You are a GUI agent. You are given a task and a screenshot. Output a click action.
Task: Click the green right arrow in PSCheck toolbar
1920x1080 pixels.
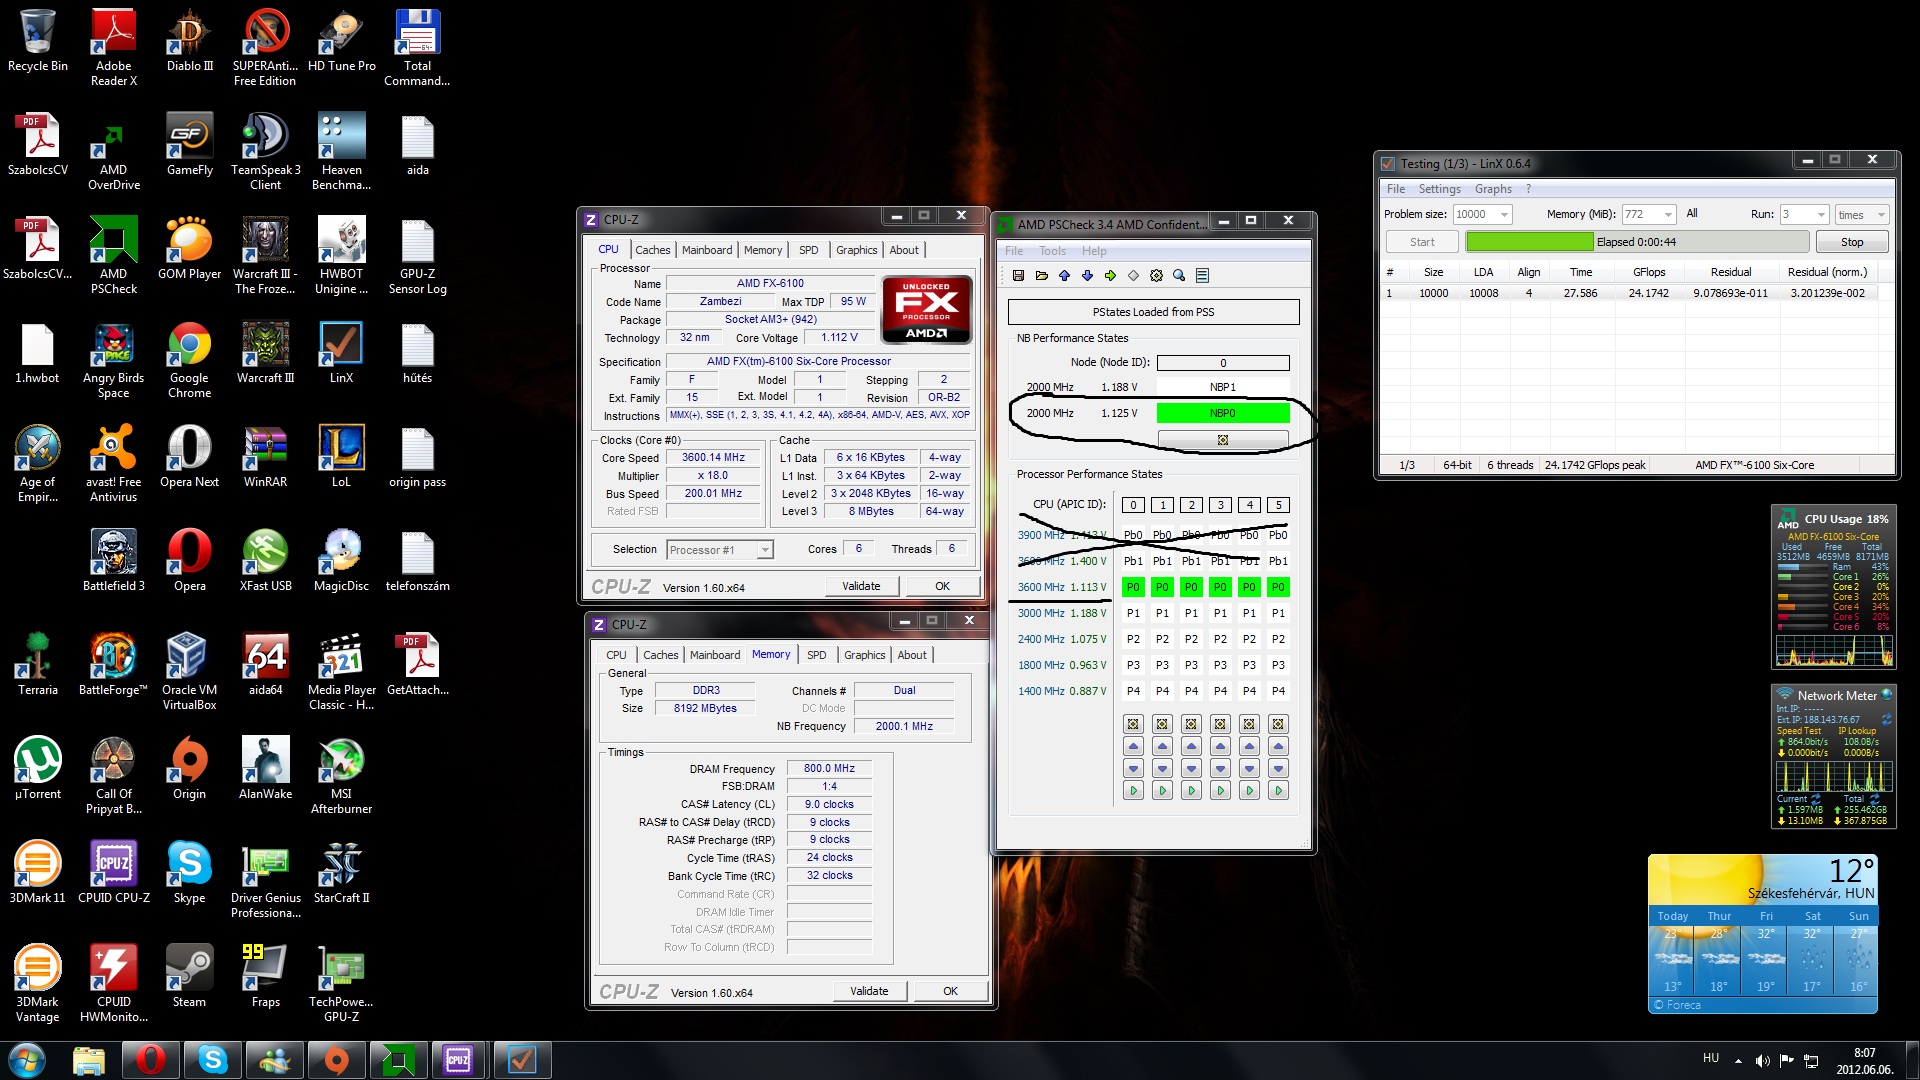point(1110,275)
